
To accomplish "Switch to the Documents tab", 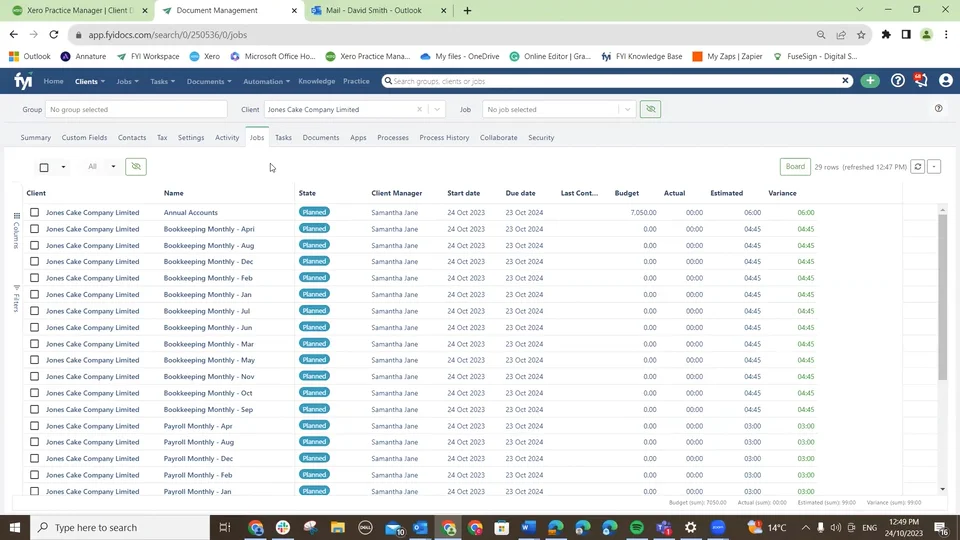I will [320, 138].
